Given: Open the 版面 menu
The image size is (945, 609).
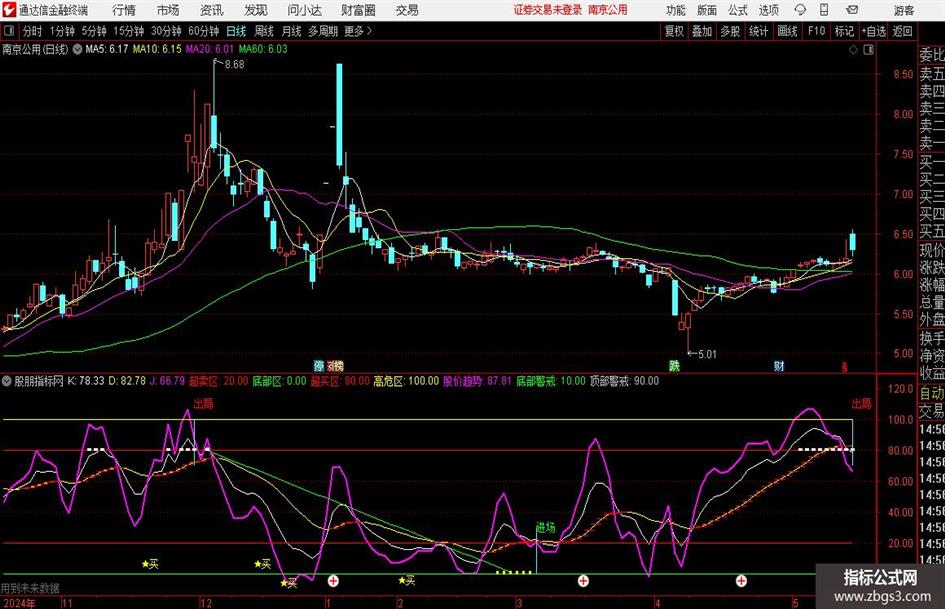Looking at the screenshot, I should pyautogui.click(x=706, y=10).
